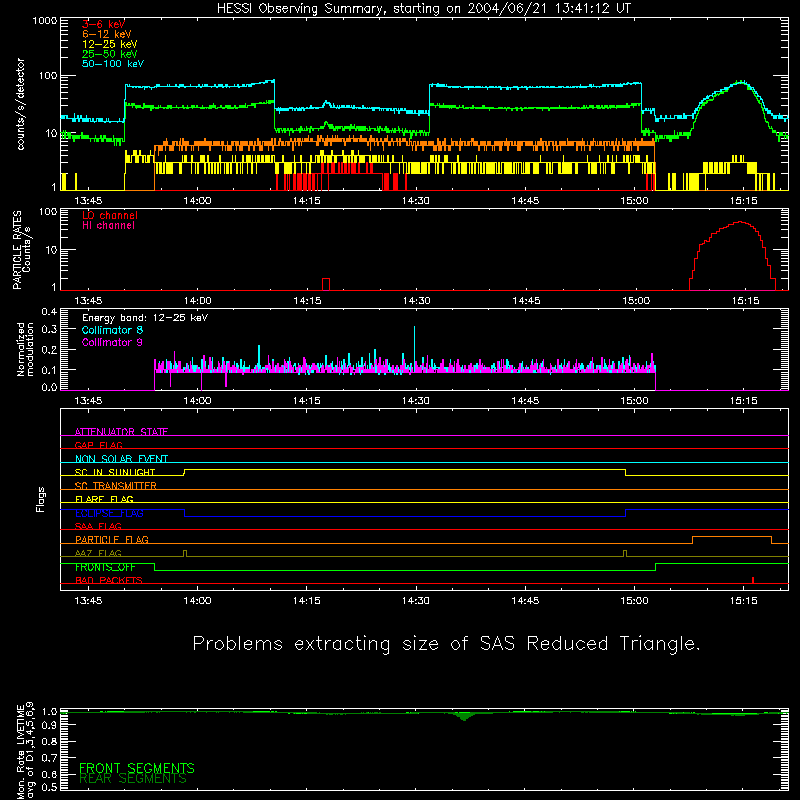Screen dimensions: 800x800
Task: Click the raised PARTICLE_FLAG segment
Action: (732, 537)
